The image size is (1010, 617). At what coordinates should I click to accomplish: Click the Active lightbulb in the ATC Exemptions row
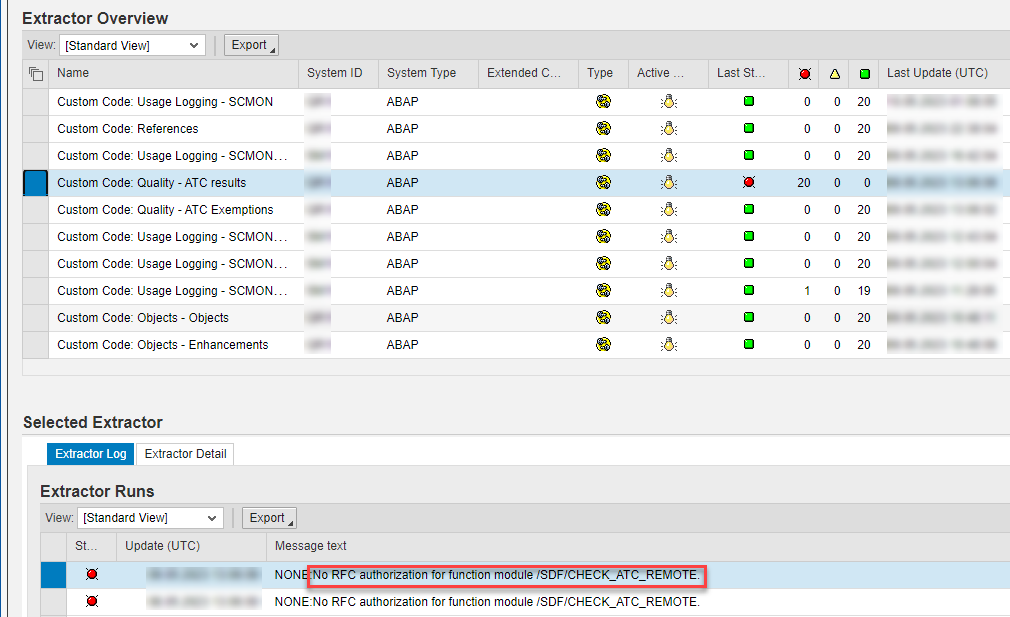pos(669,210)
